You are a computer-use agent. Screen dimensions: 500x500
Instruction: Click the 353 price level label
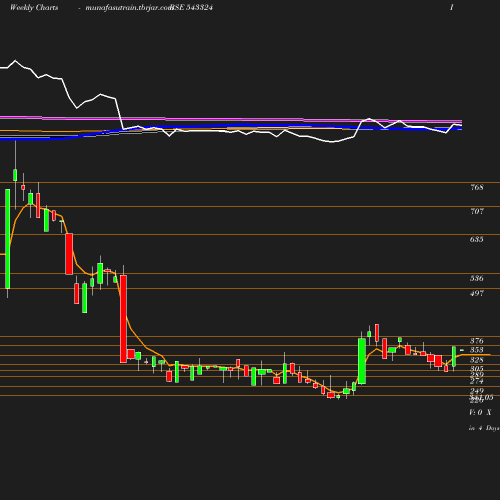tap(477, 350)
